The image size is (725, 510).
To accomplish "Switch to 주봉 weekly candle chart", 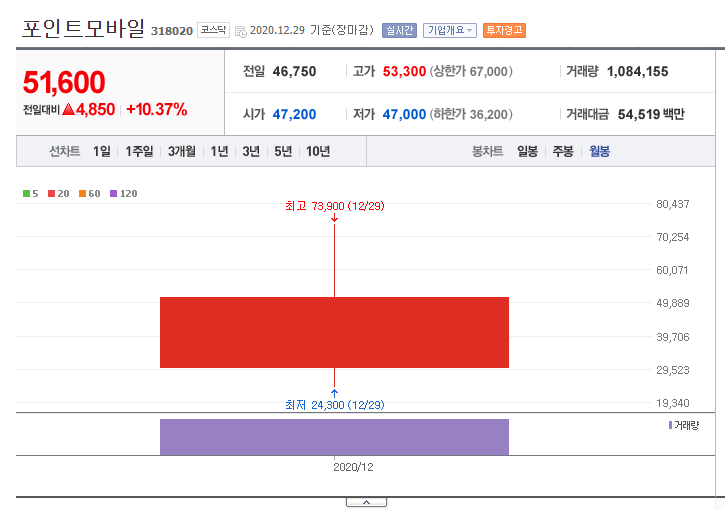I will (563, 151).
